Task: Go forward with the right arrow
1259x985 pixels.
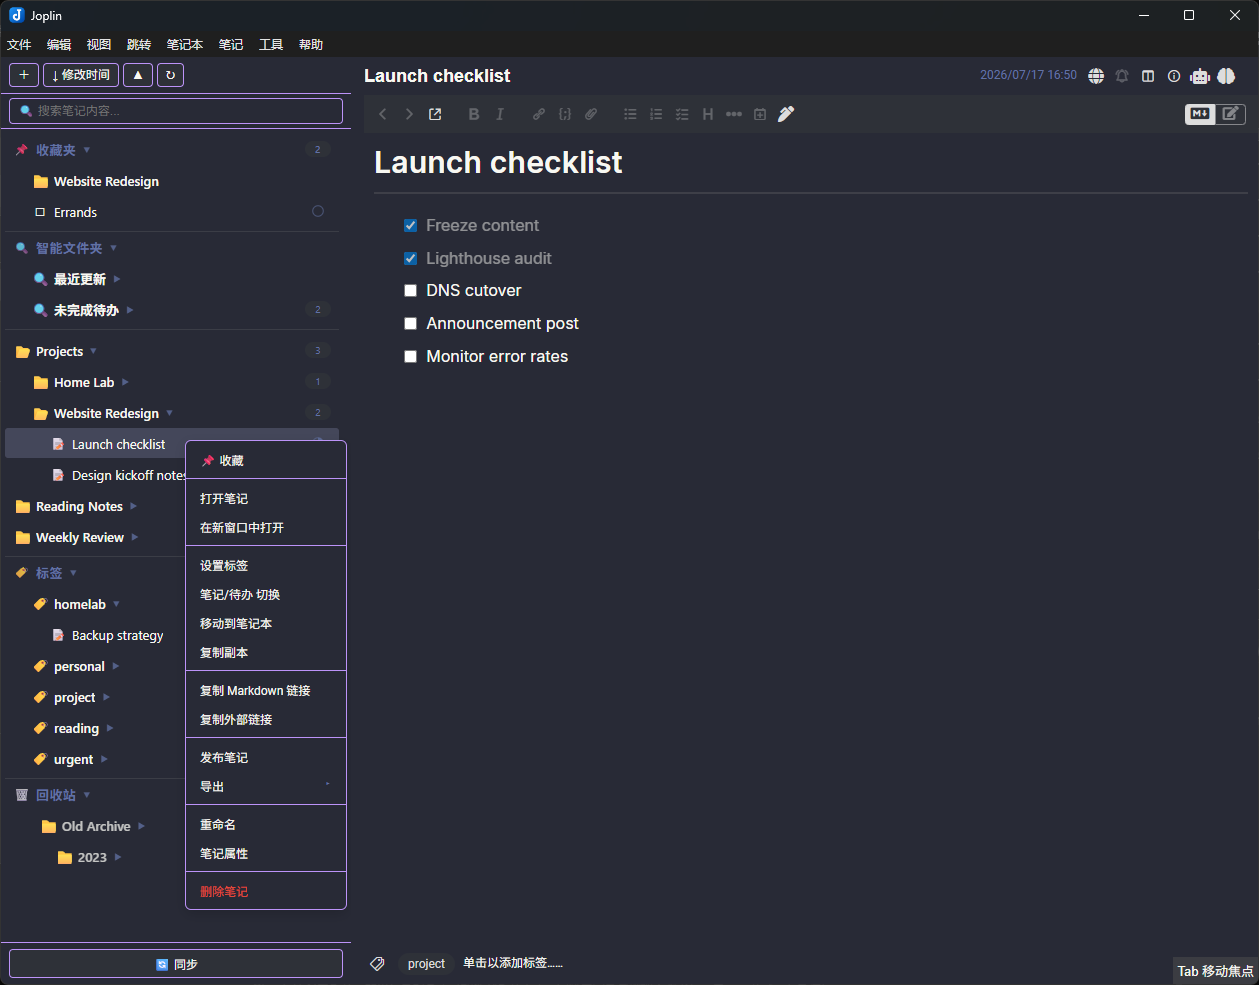Action: click(409, 114)
